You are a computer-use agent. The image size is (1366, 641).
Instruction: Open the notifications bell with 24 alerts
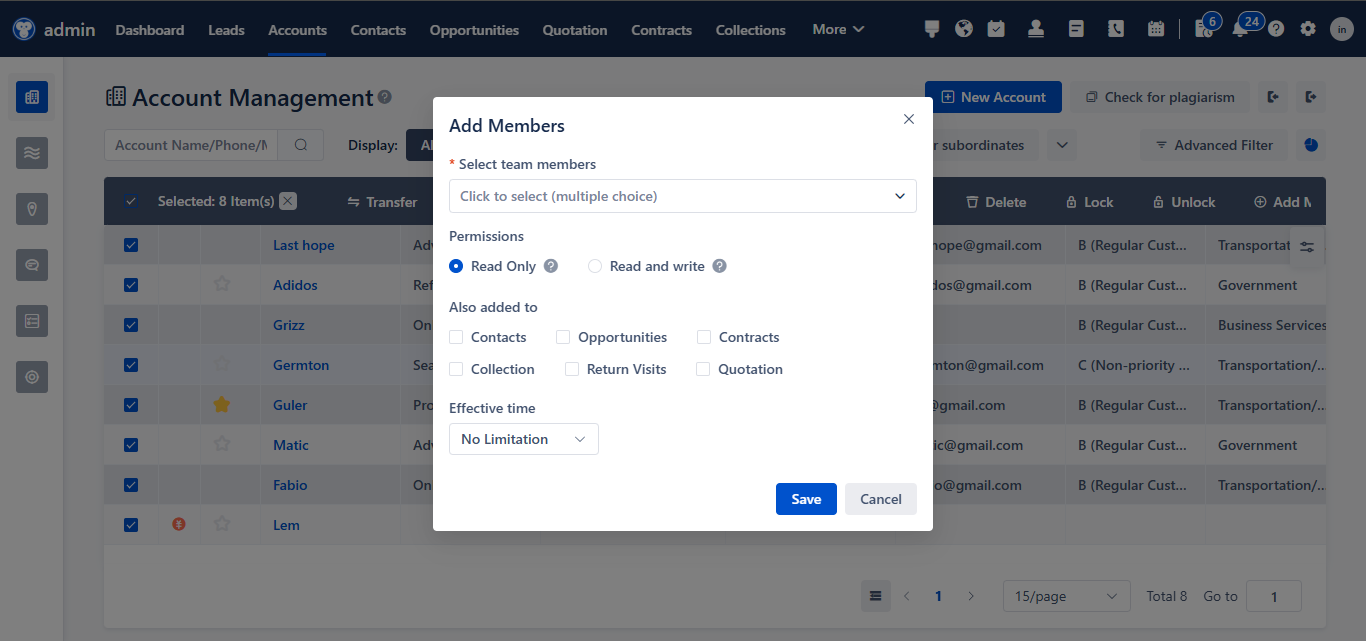[1240, 28]
